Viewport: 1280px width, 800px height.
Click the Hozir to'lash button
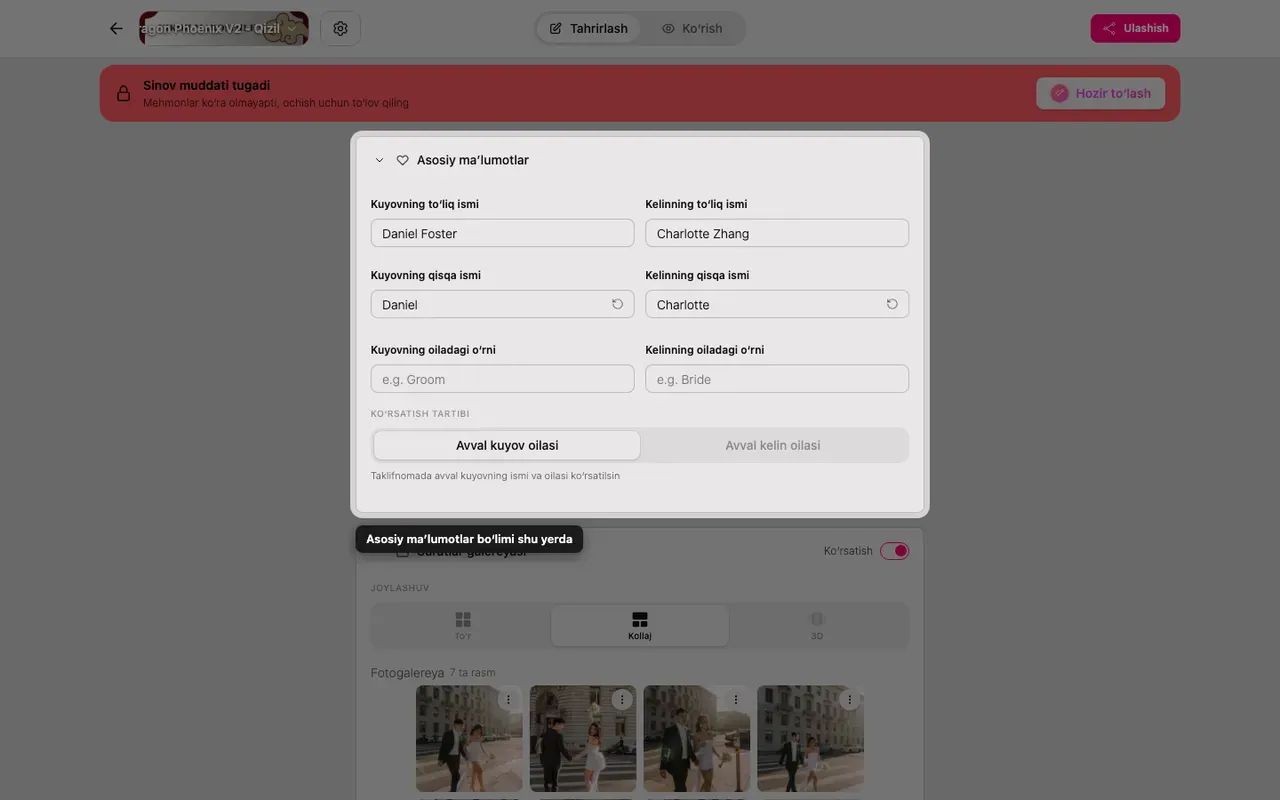click(x=1101, y=93)
